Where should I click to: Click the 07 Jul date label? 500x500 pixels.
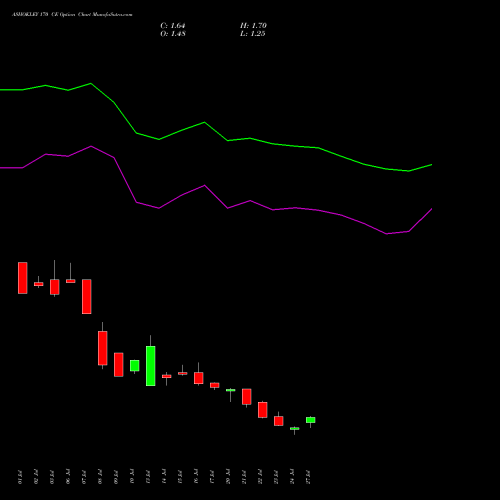coord(84,477)
